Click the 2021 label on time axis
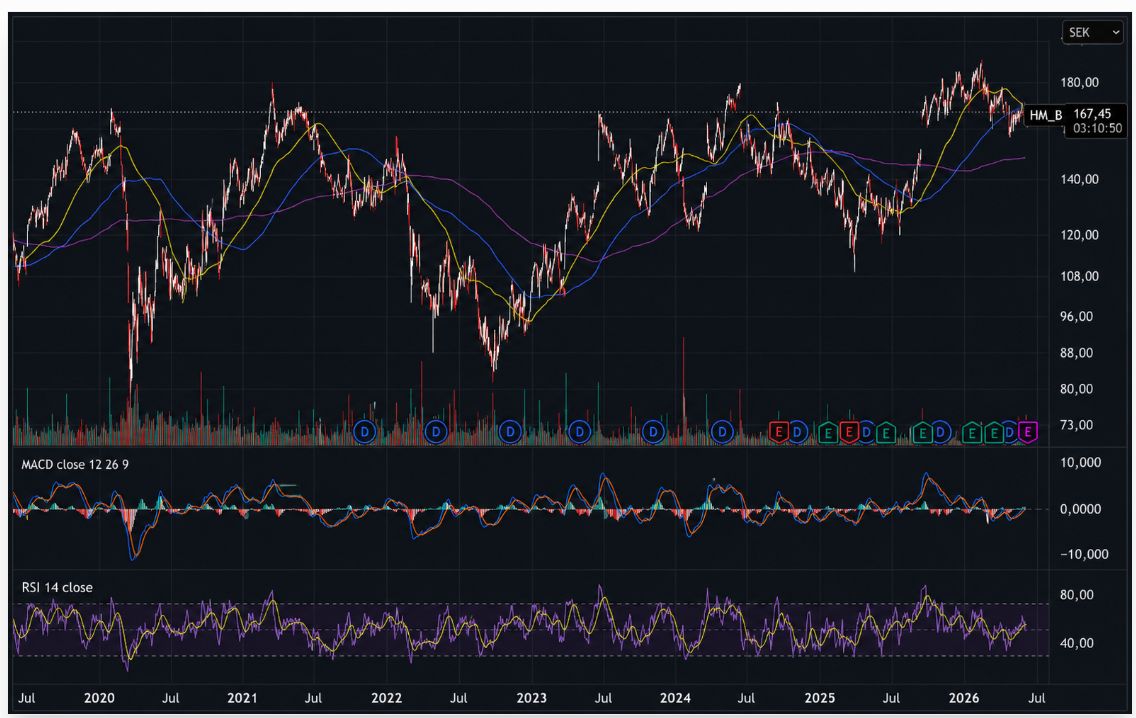The image size is (1136, 718). click(x=242, y=698)
